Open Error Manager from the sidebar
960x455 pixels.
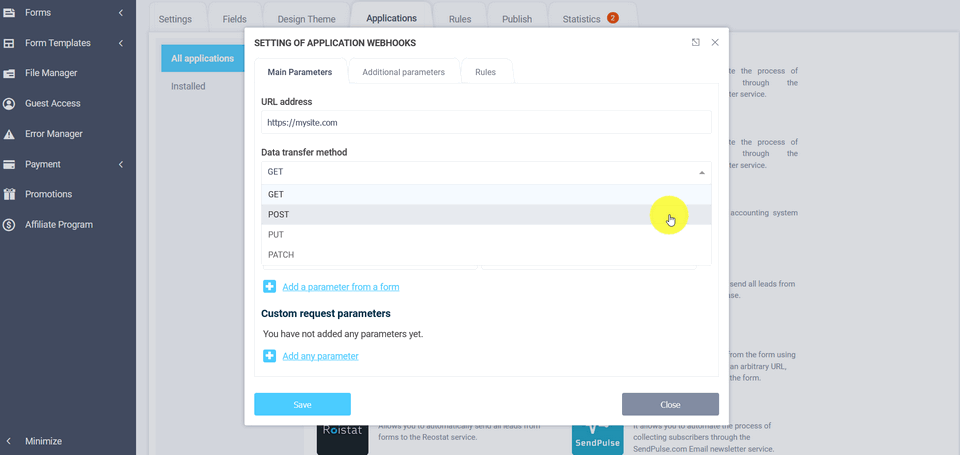[54, 134]
